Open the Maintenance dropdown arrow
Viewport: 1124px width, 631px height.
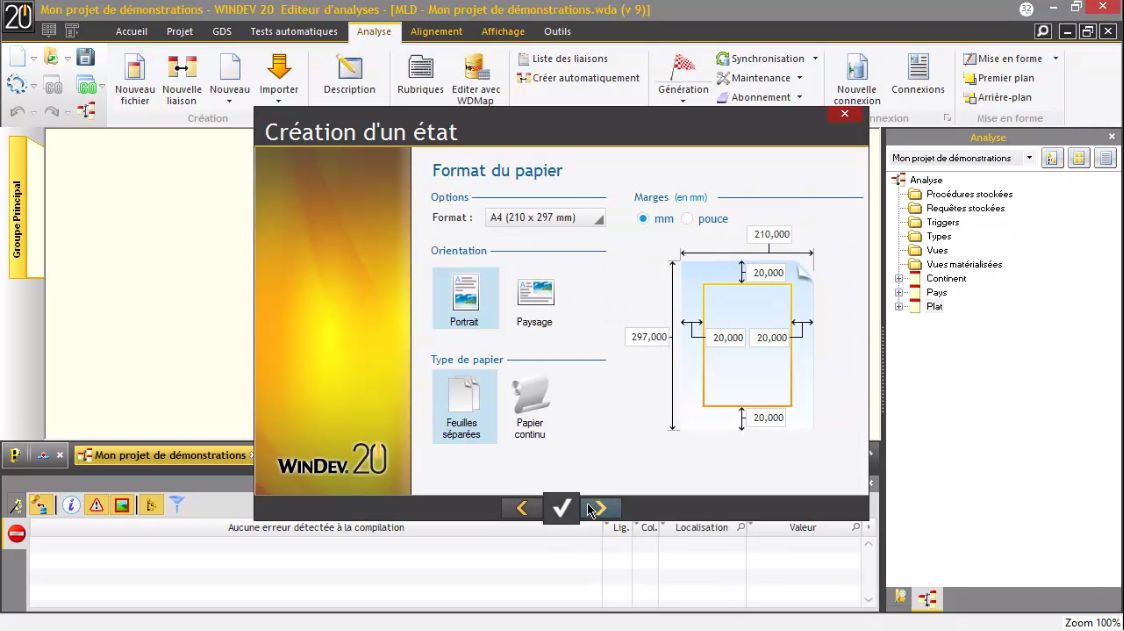click(799, 77)
